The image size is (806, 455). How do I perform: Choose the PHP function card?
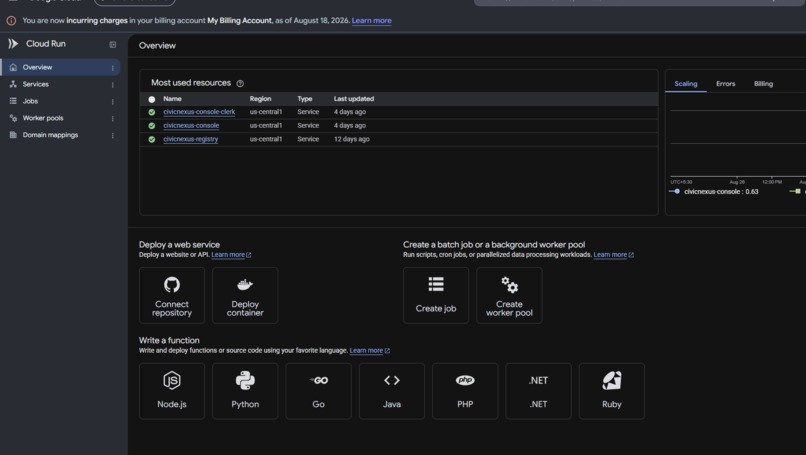tap(465, 391)
